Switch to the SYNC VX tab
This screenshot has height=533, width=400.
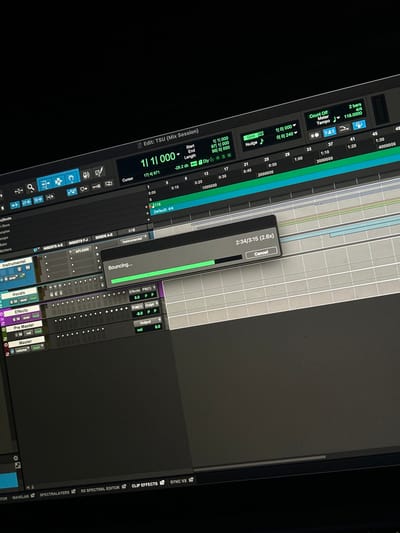[179, 481]
